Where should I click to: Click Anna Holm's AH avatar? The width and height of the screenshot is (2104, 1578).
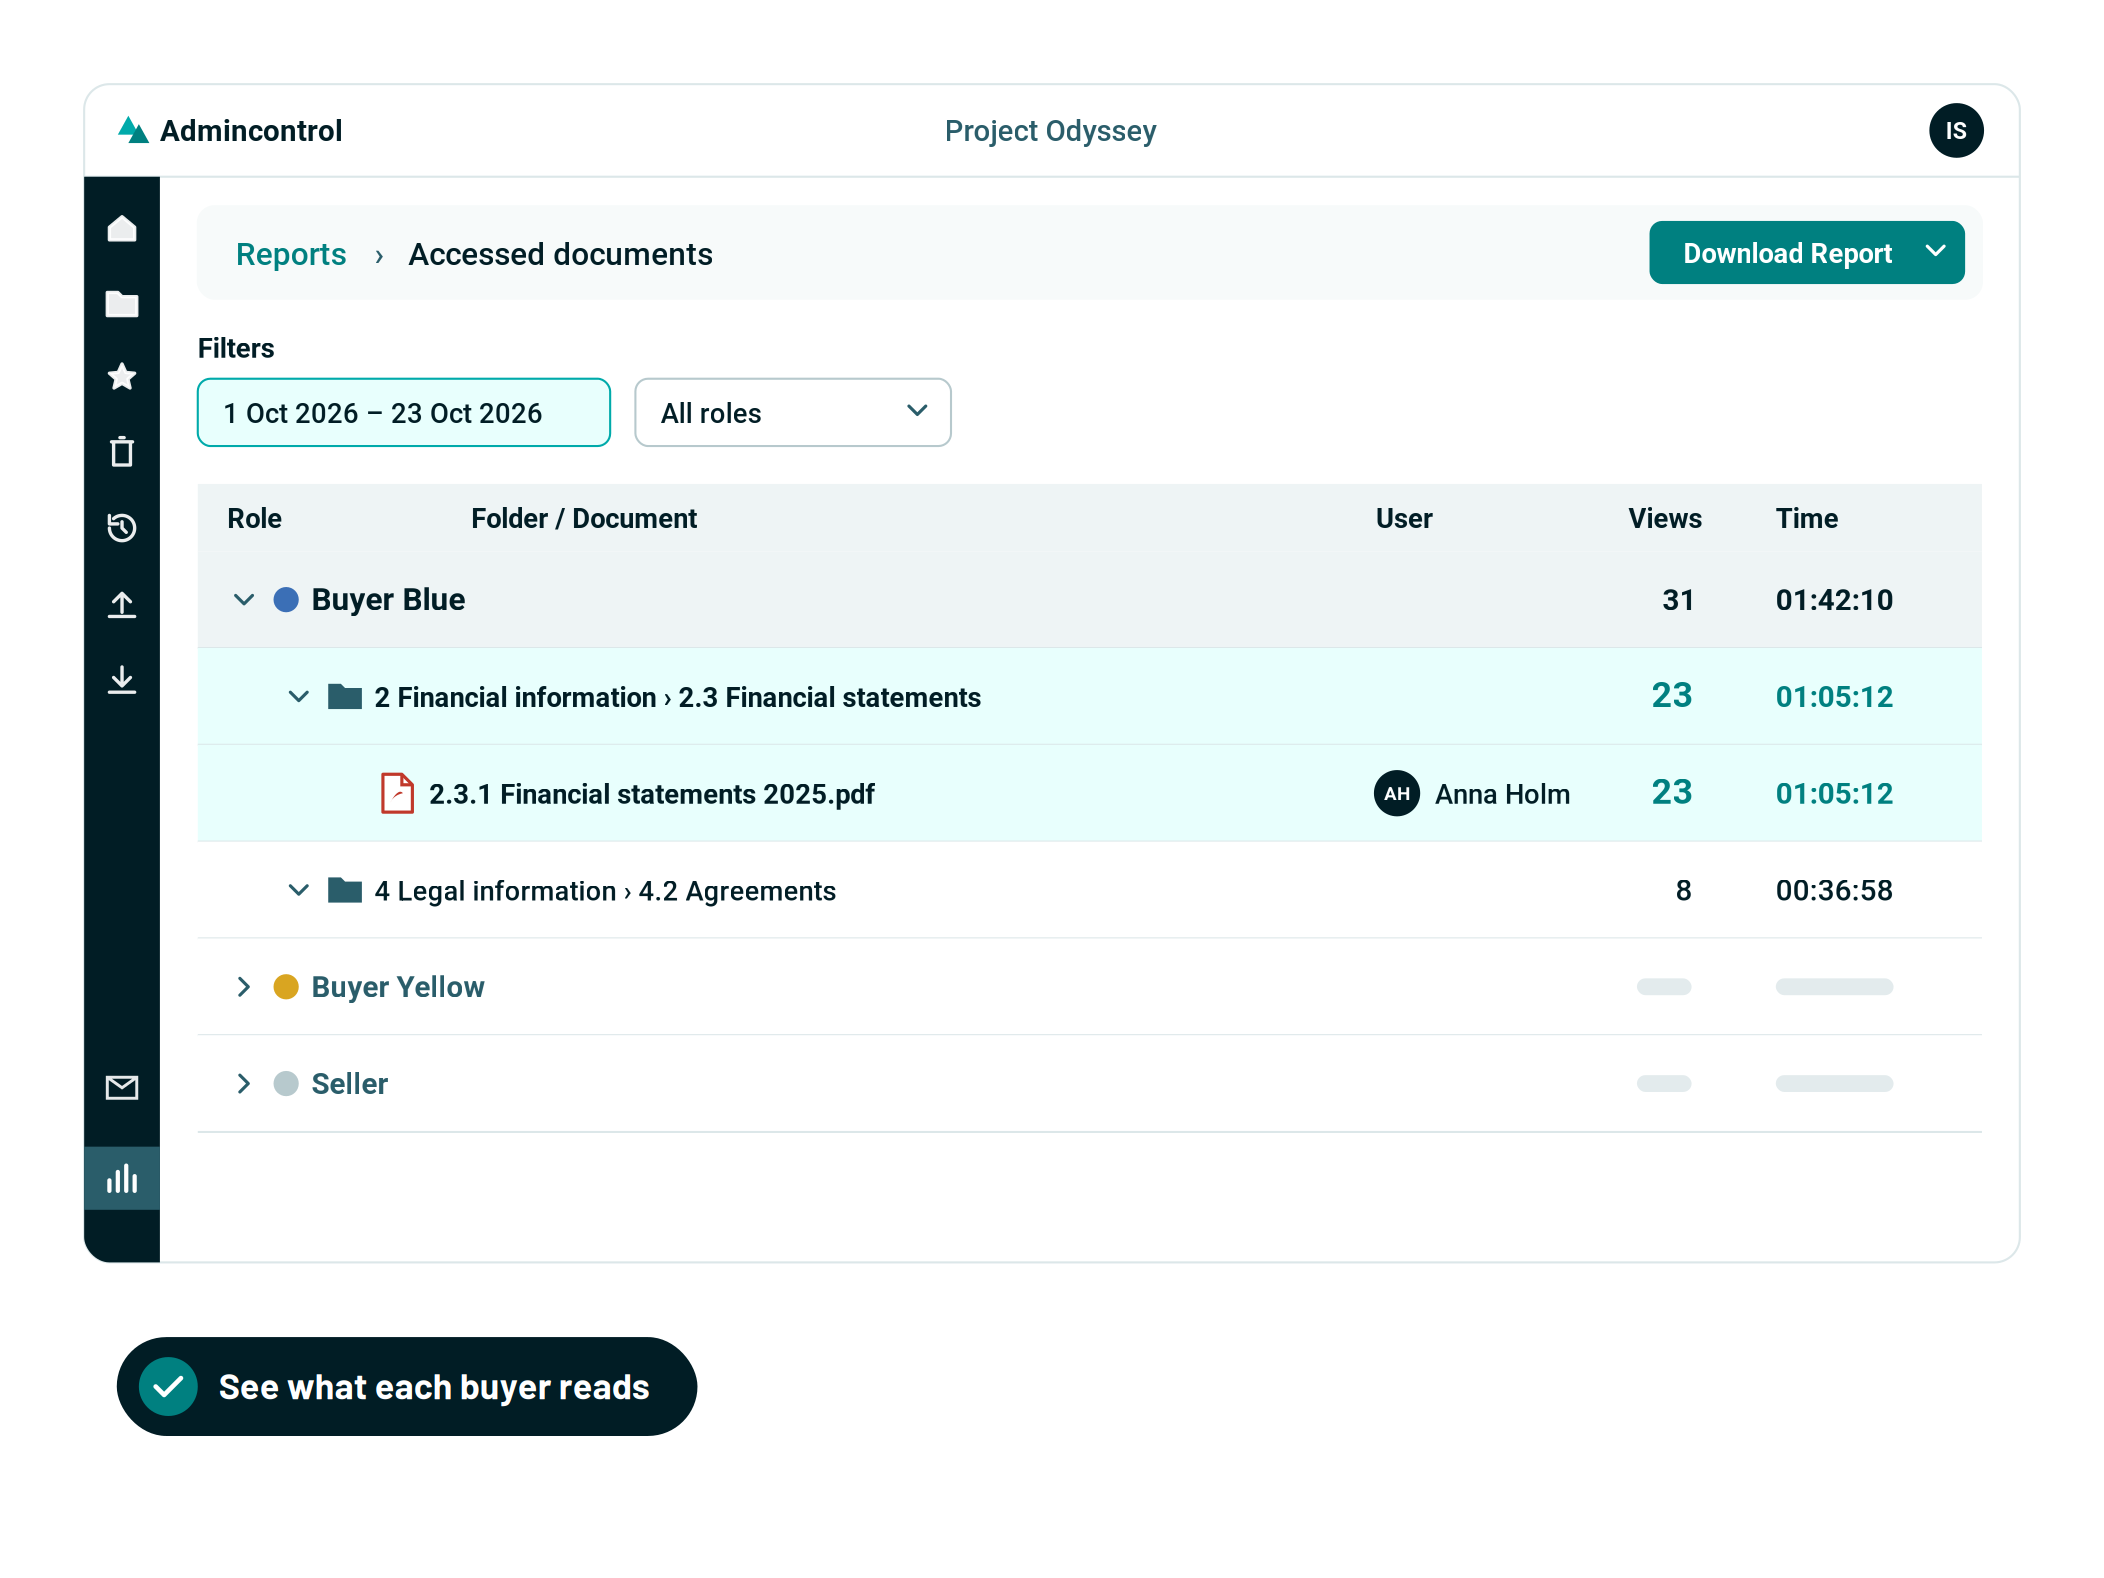(x=1397, y=793)
